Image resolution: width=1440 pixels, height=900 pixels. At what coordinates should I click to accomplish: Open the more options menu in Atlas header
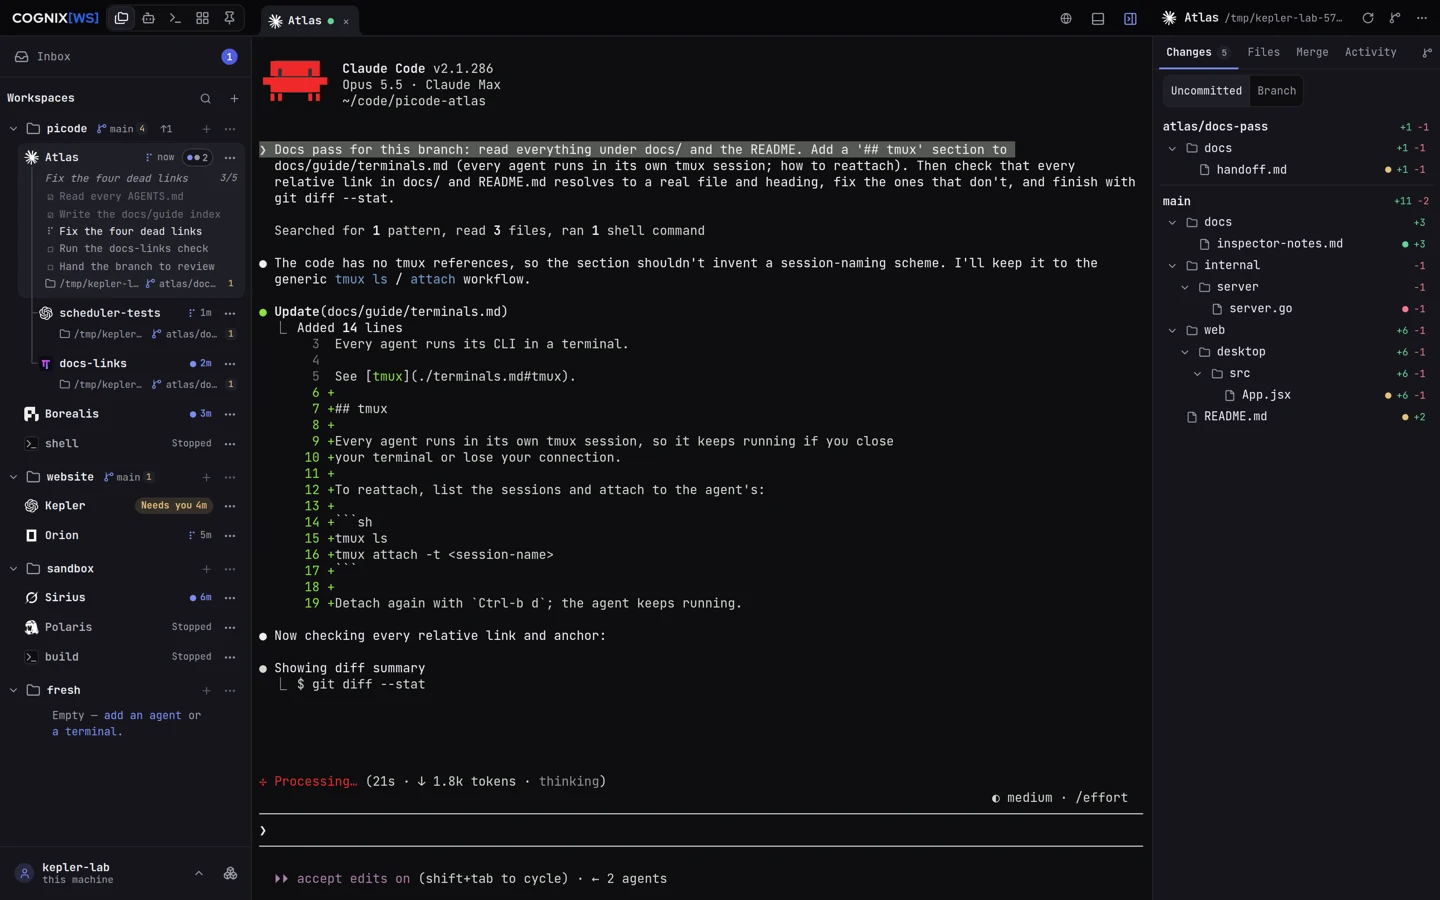click(x=1422, y=18)
